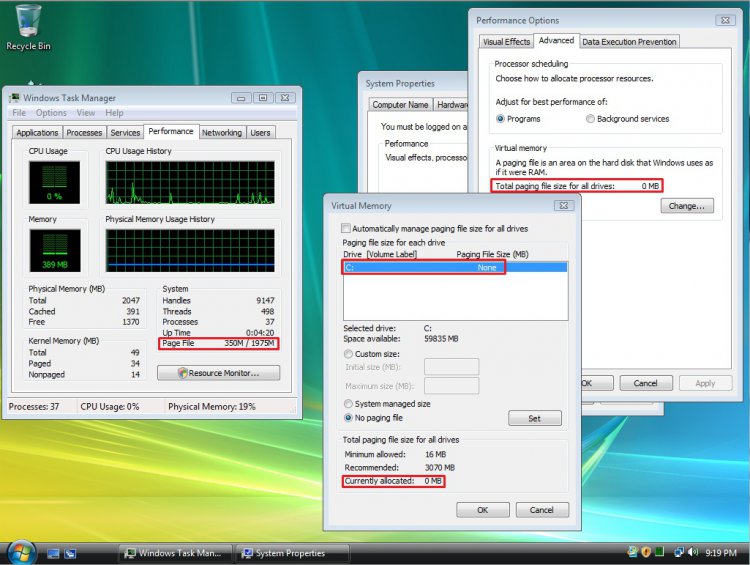Switch to Applications tab
Screen dimensions: 750x565
coord(37,133)
